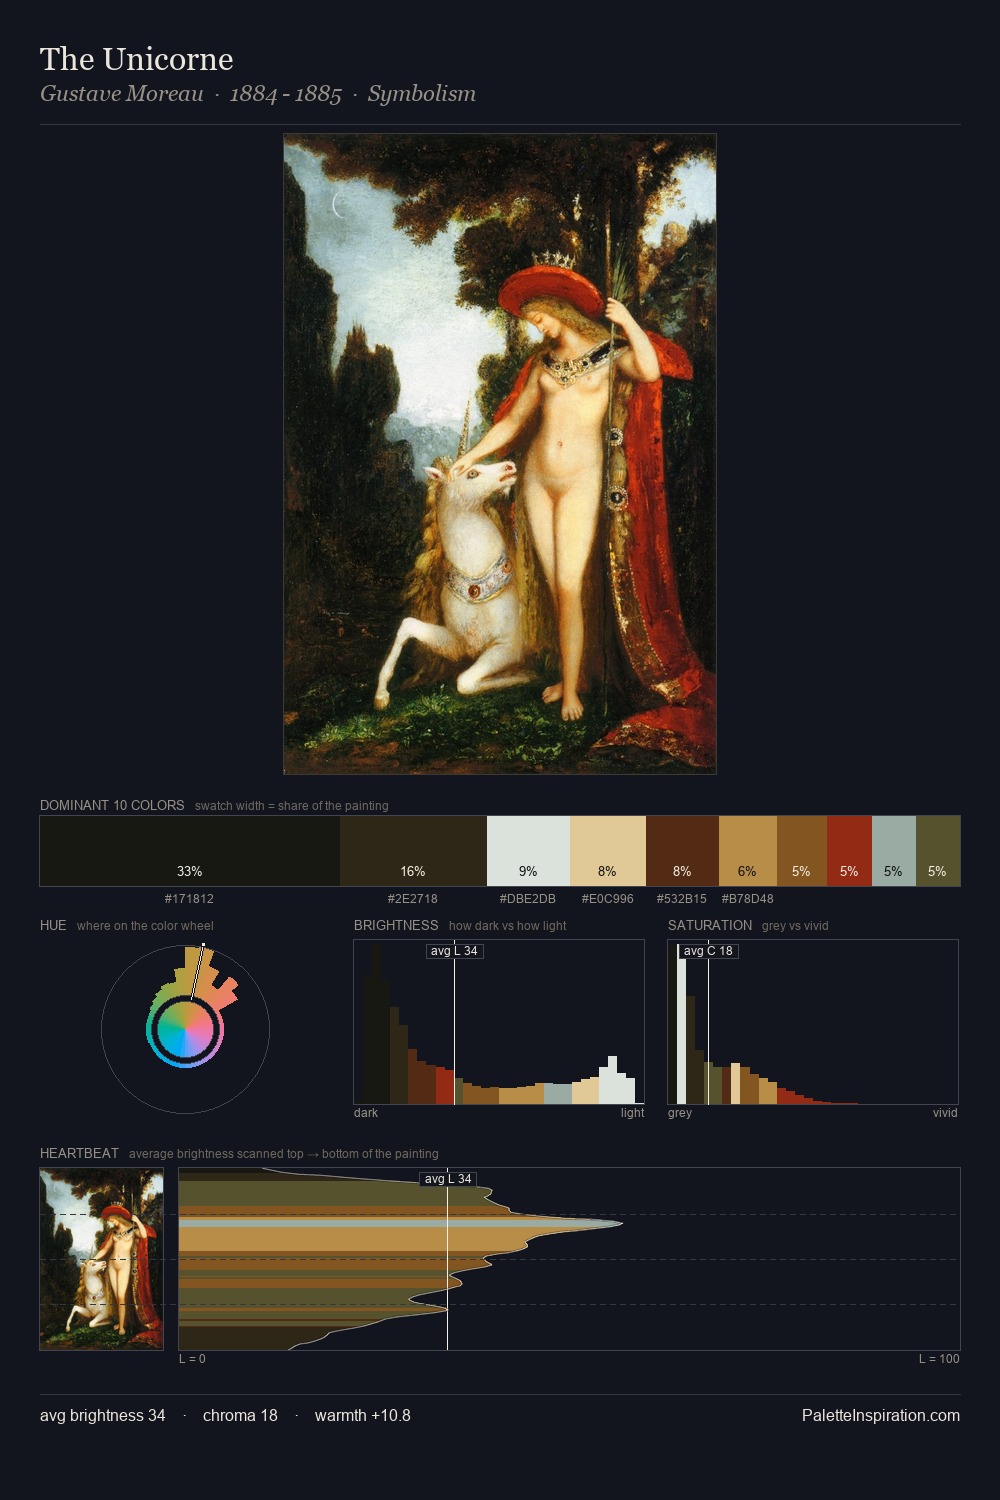This screenshot has width=1000, height=1500.
Task: Select the 5% medium brown swatch
Action: [802, 851]
